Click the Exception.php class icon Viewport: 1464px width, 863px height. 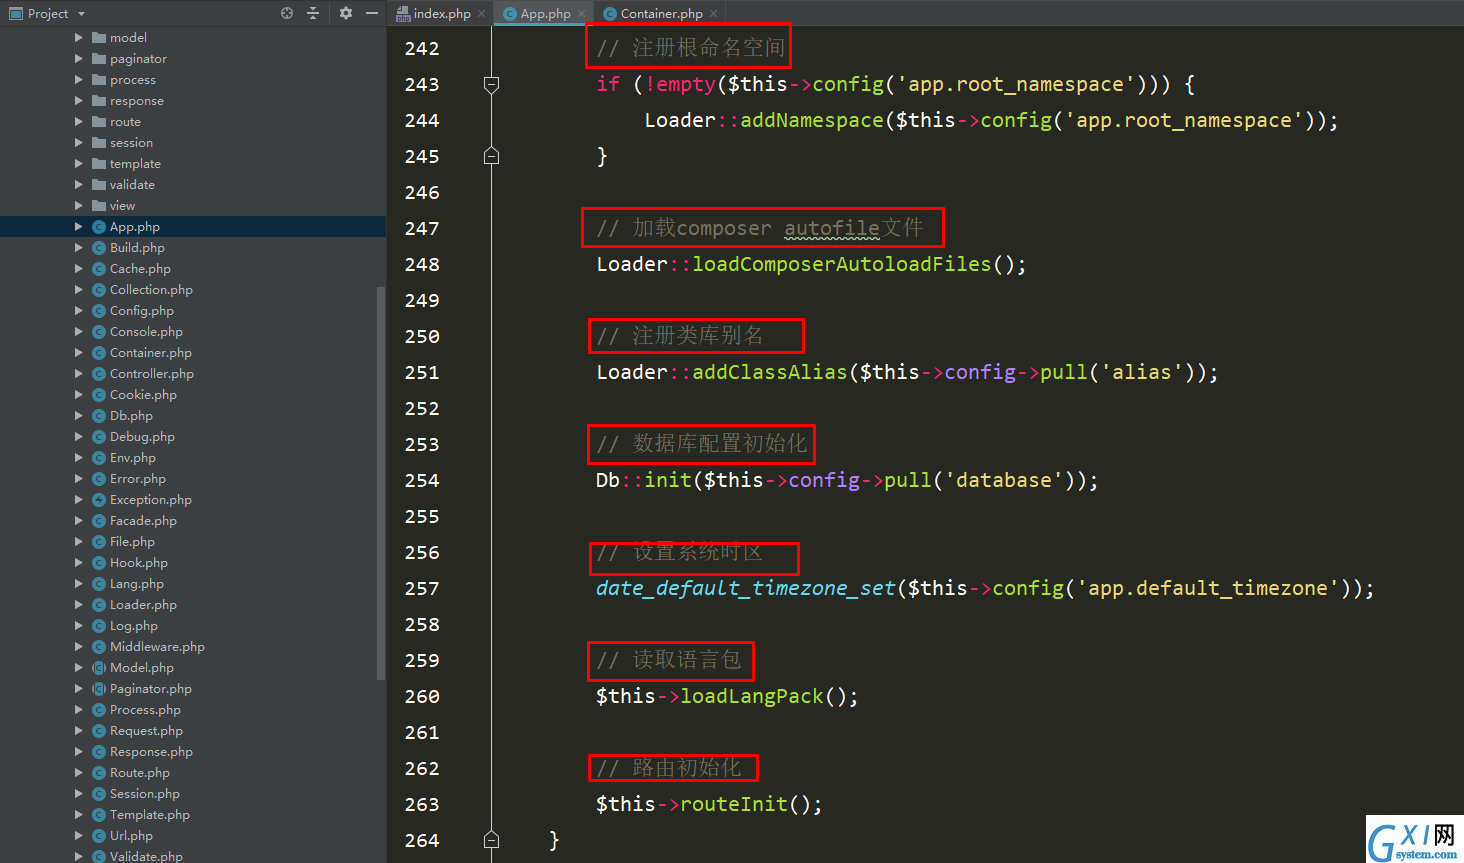click(x=99, y=500)
